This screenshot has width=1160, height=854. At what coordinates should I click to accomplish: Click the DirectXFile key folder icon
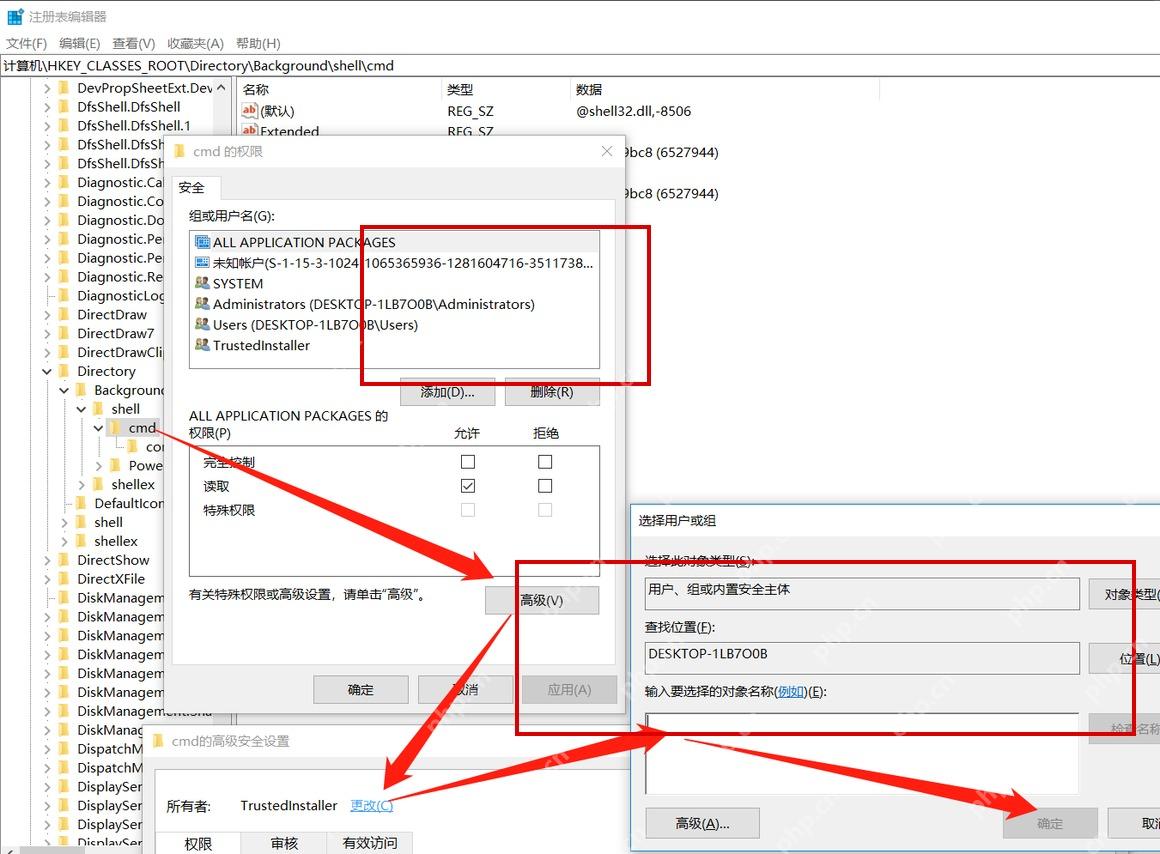click(x=64, y=579)
